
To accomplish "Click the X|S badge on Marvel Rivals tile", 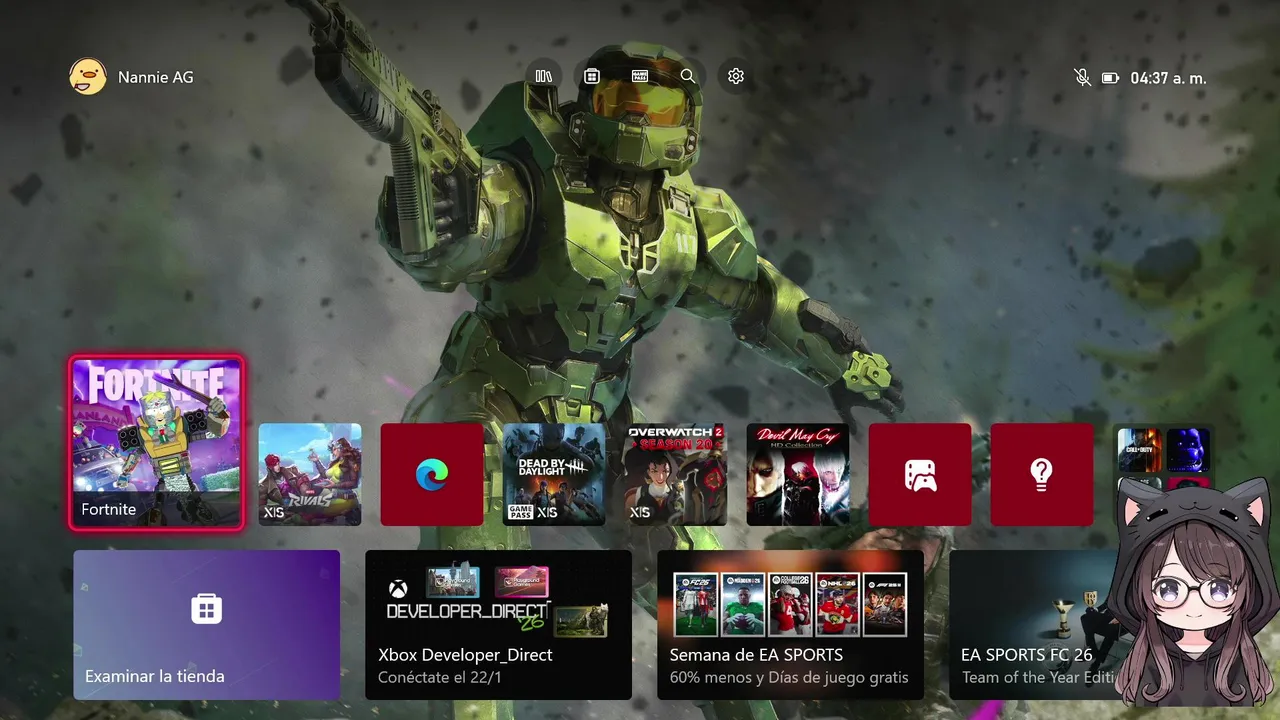I will click(274, 512).
